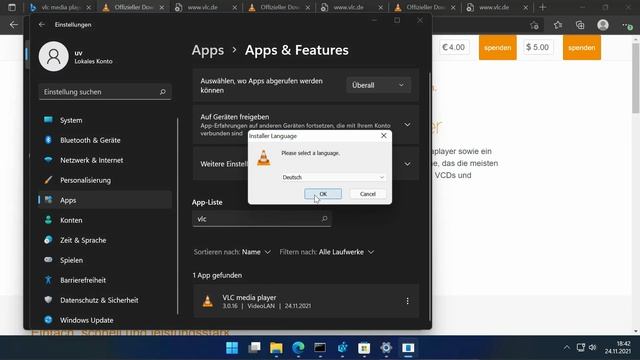This screenshot has width=640, height=360.
Task: Click the user profile avatar
Action: click(53, 56)
